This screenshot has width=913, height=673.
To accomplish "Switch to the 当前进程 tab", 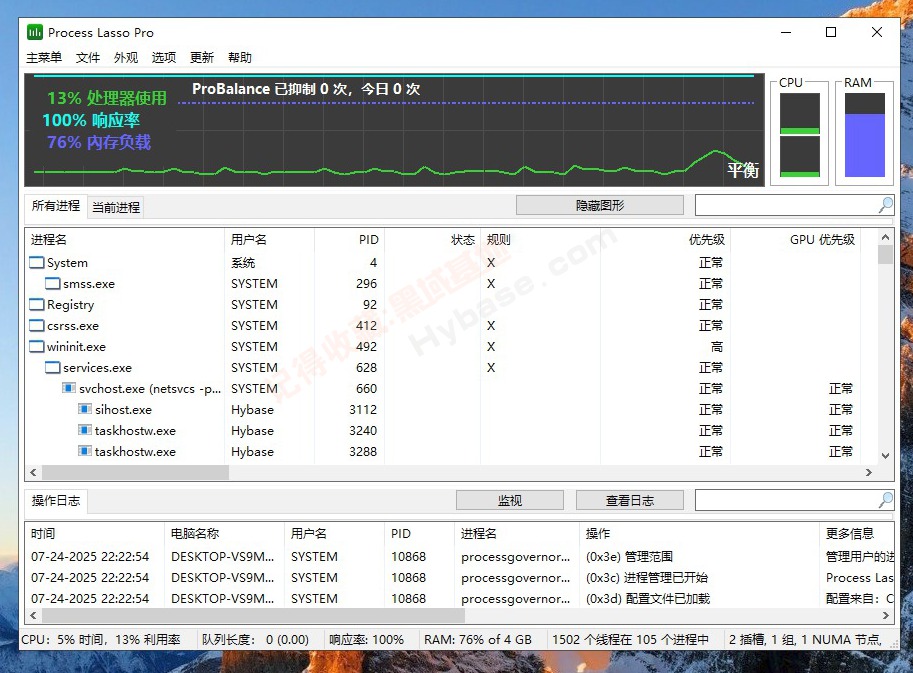I will coord(116,207).
